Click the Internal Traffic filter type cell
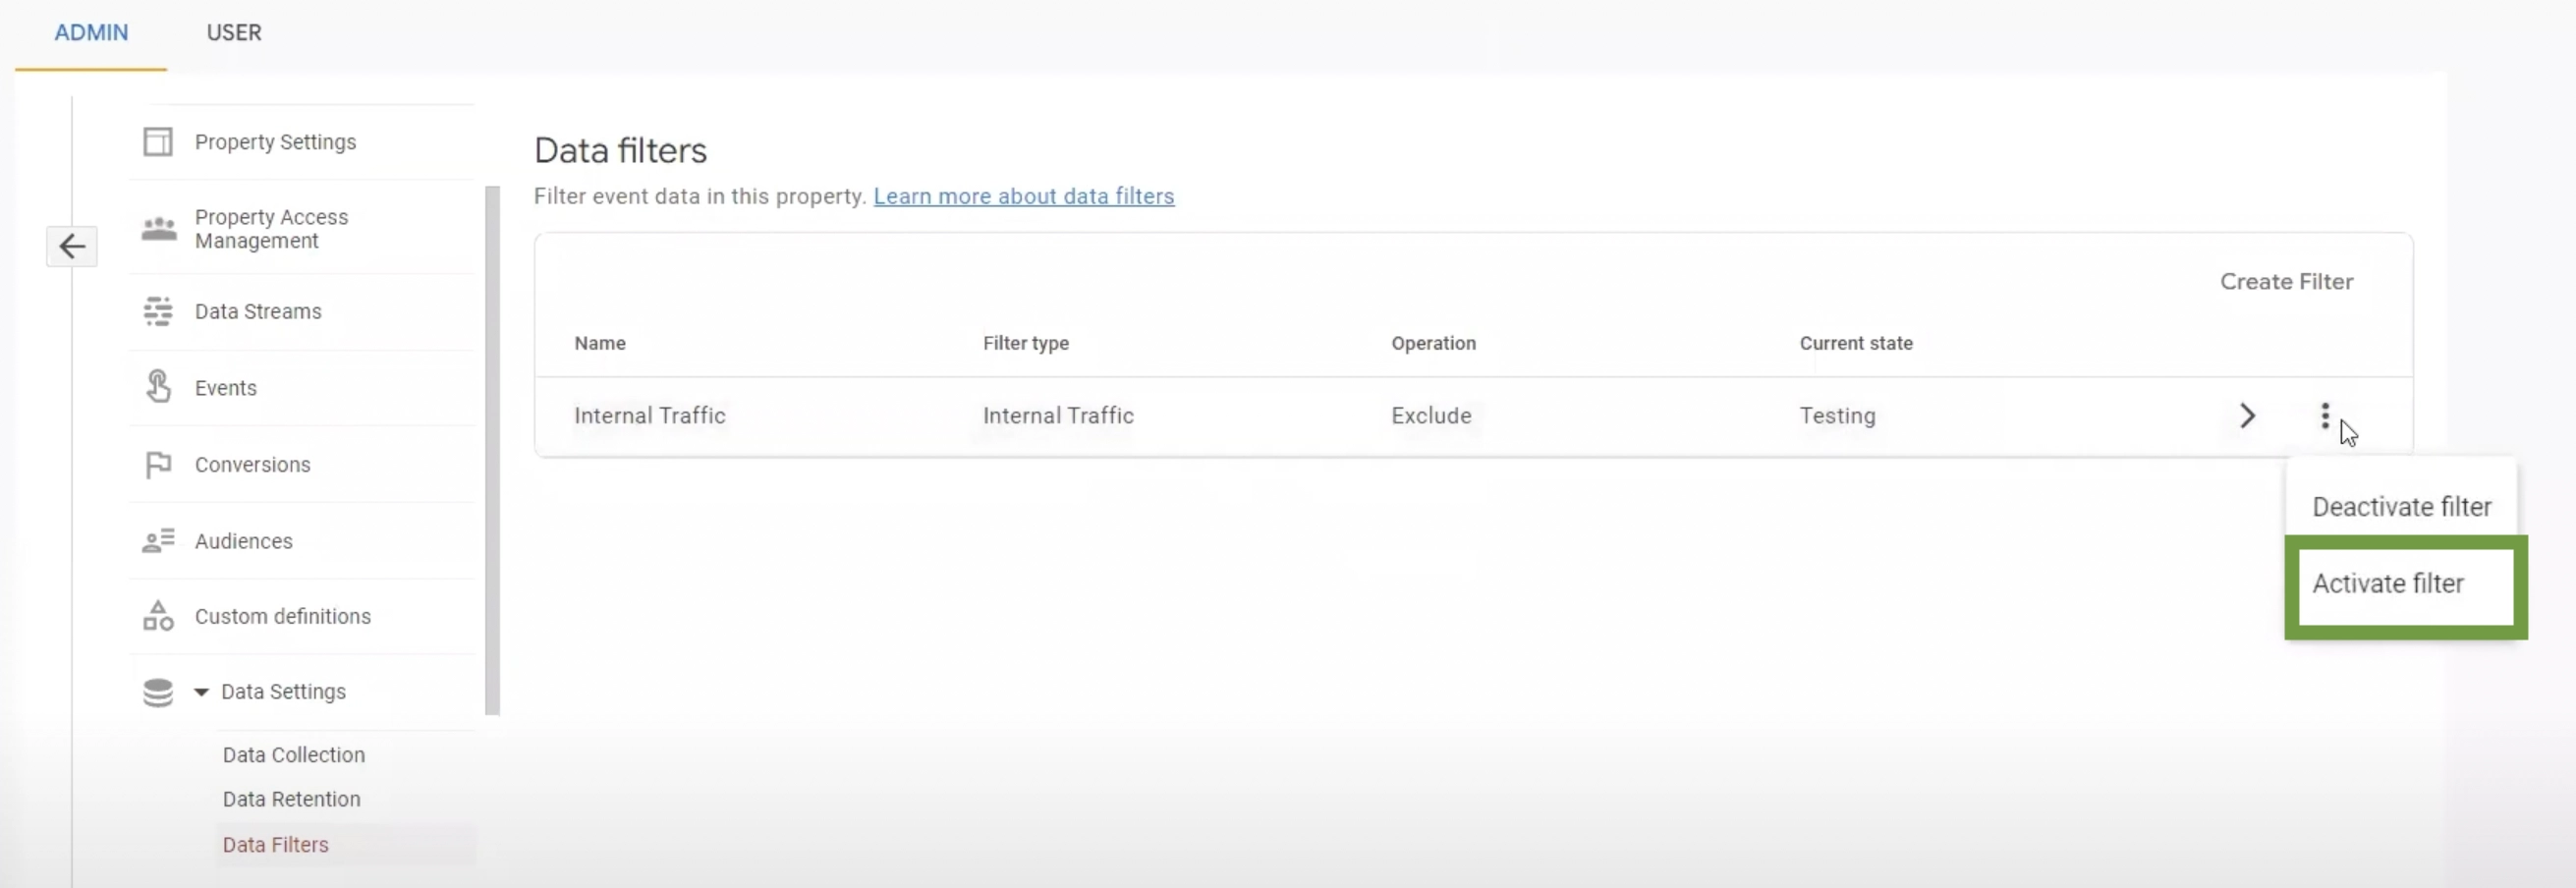 pos(1058,416)
